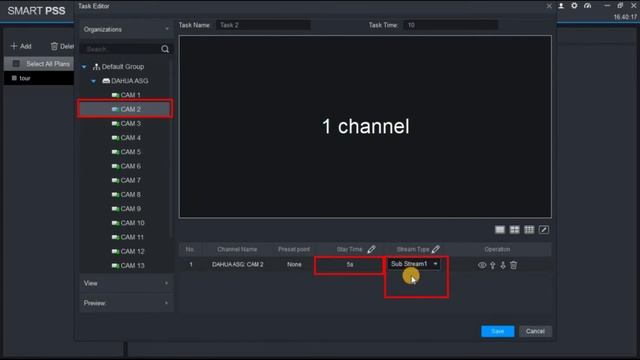Viewport: 640px width, 360px height.
Task: Click the Preset point None cell
Action: coord(294,264)
